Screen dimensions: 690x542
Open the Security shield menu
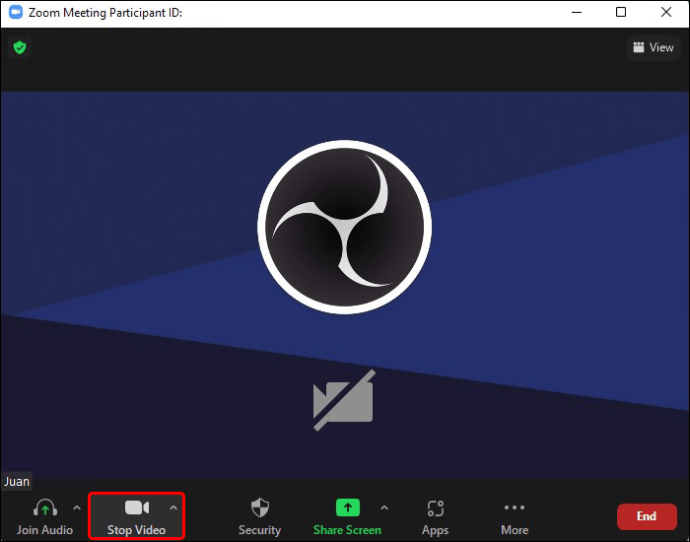tap(260, 516)
